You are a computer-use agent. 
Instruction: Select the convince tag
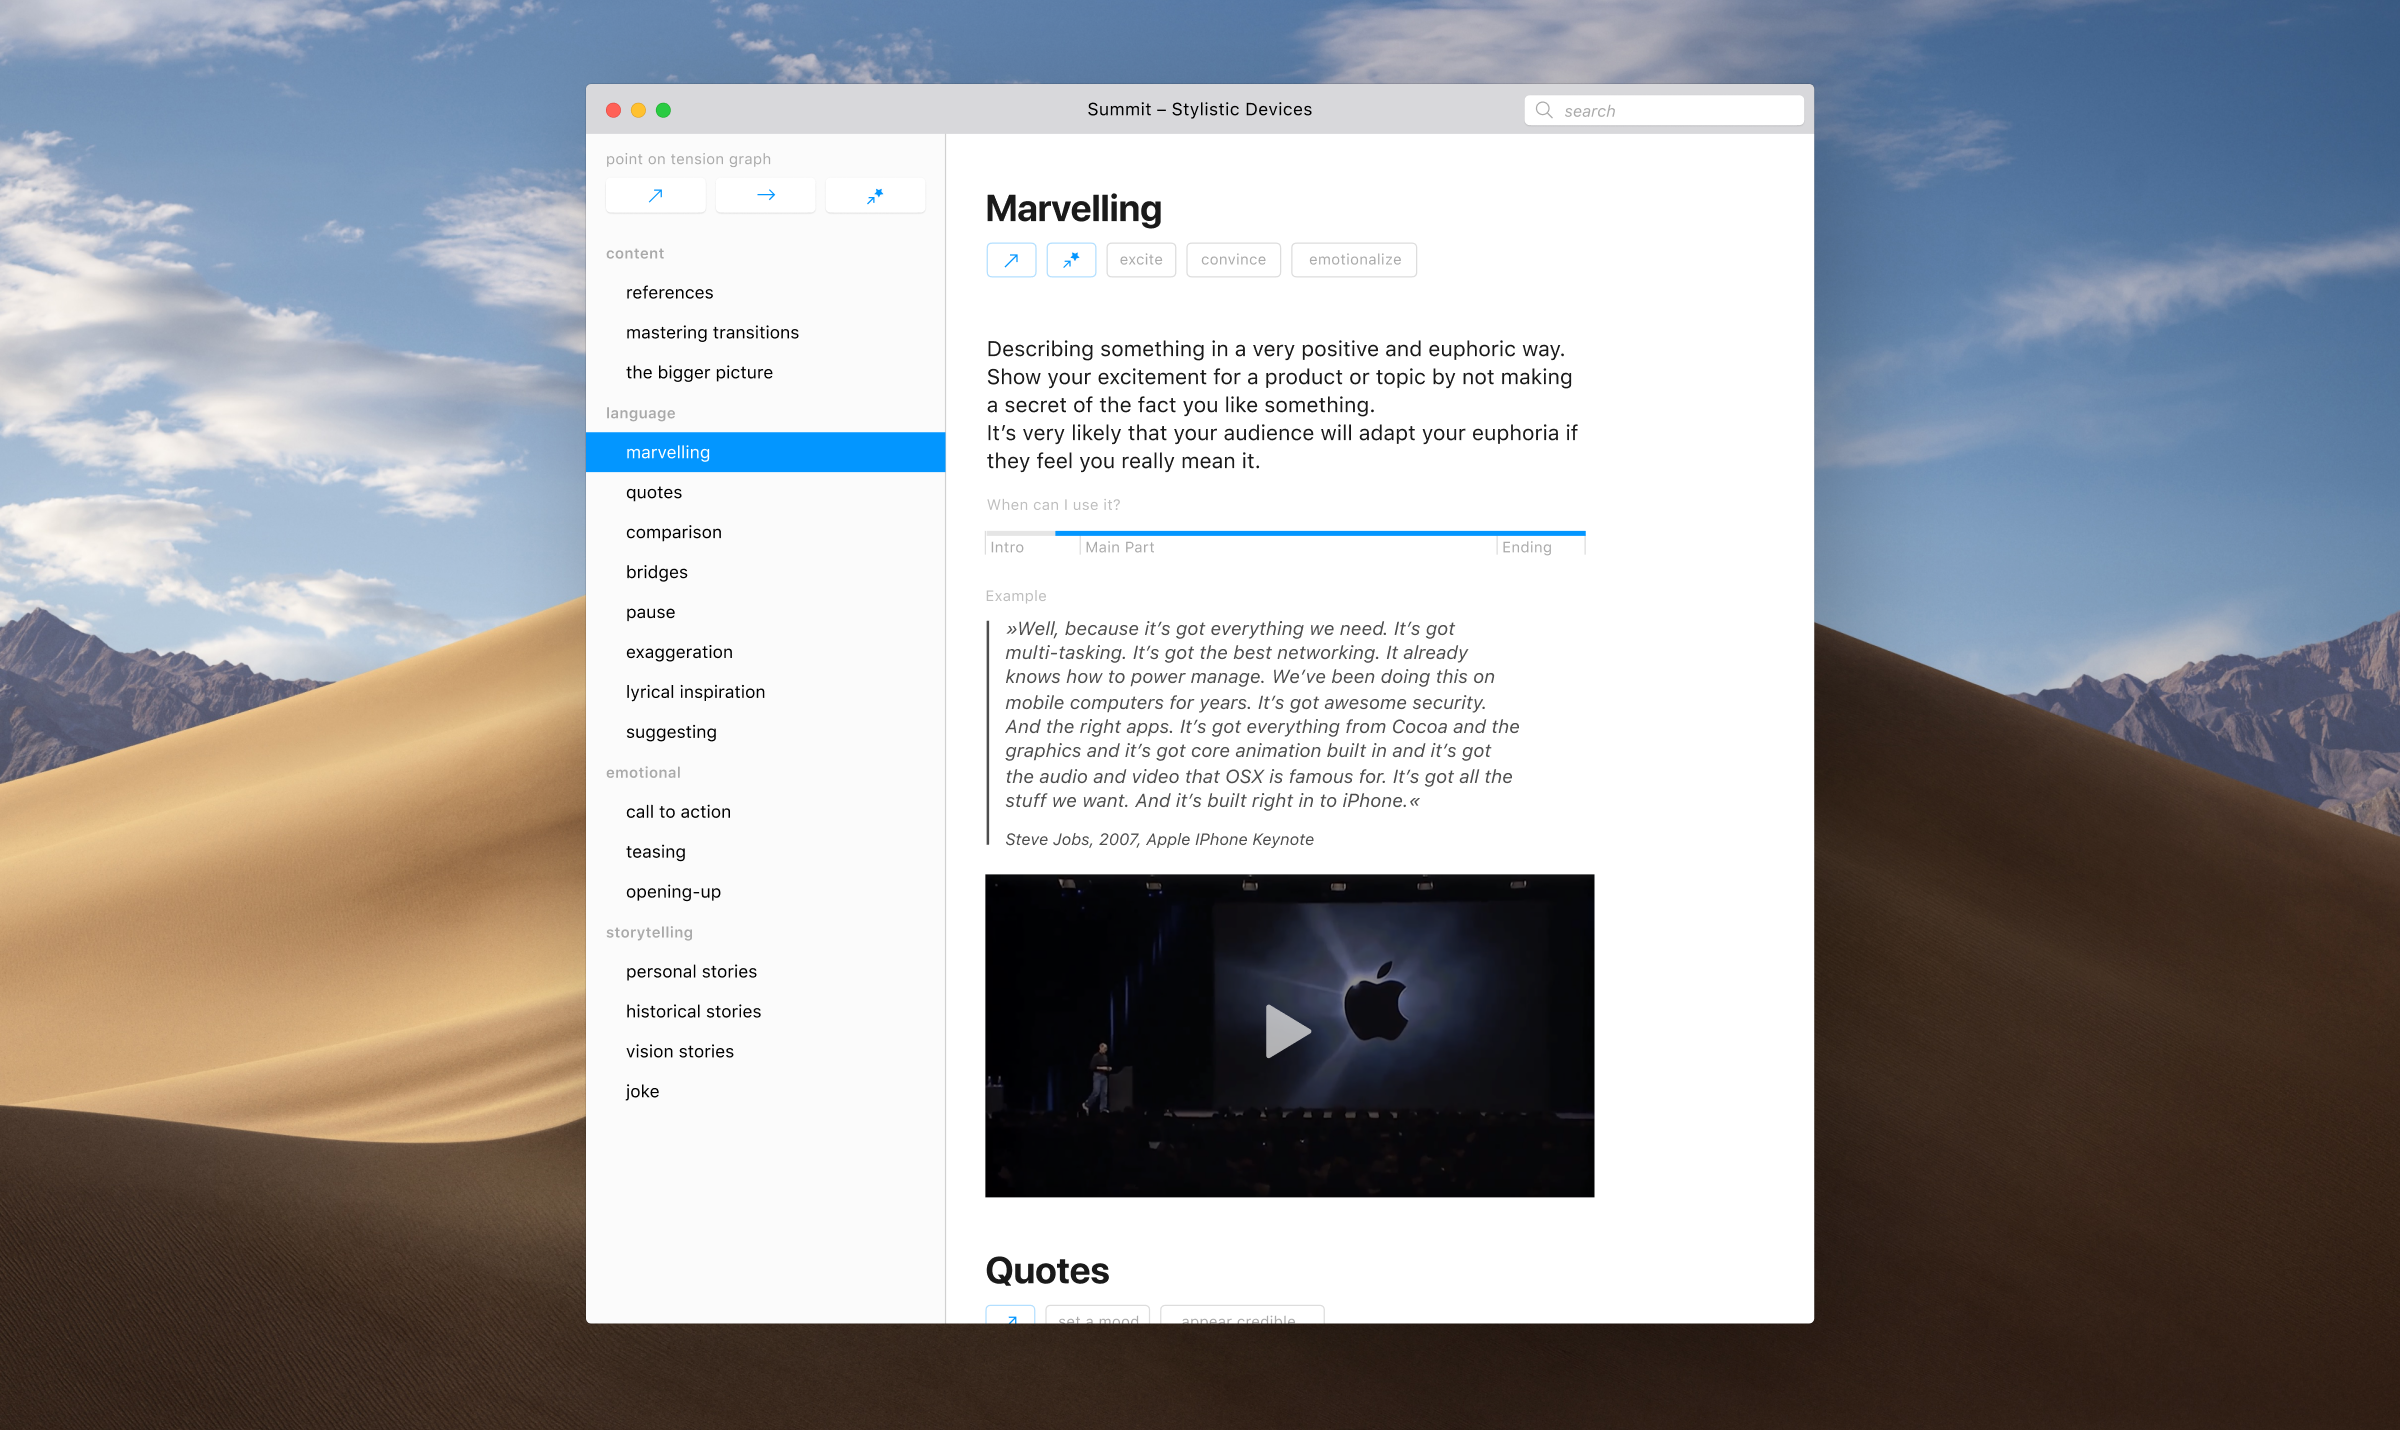point(1233,260)
